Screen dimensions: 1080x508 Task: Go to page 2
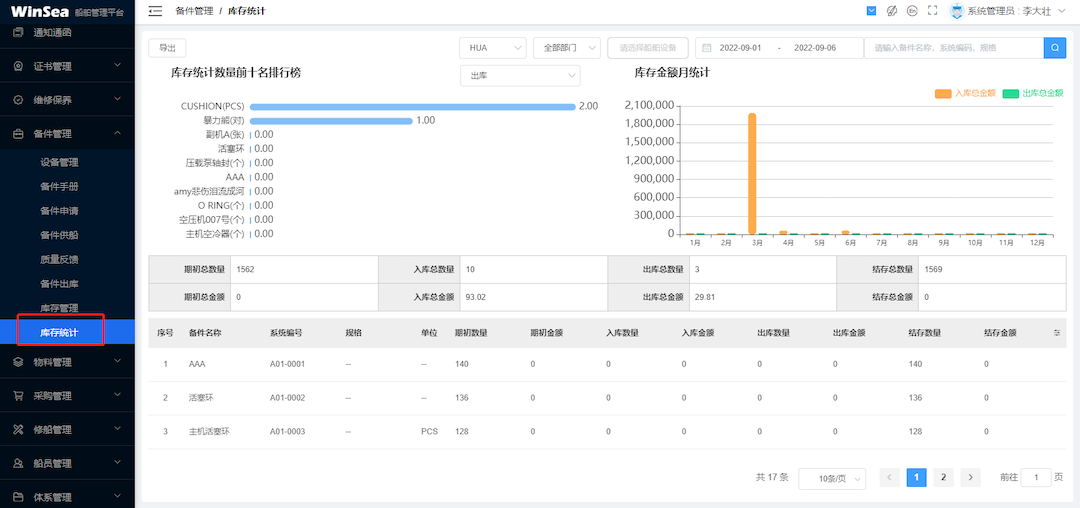pyautogui.click(x=943, y=477)
